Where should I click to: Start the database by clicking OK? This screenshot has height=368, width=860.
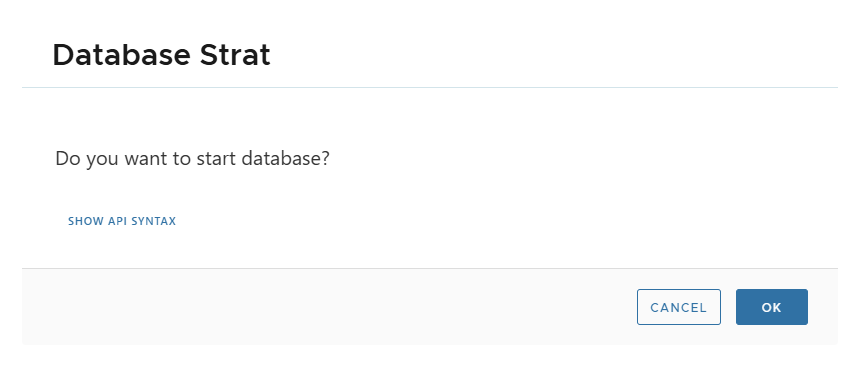click(x=772, y=307)
